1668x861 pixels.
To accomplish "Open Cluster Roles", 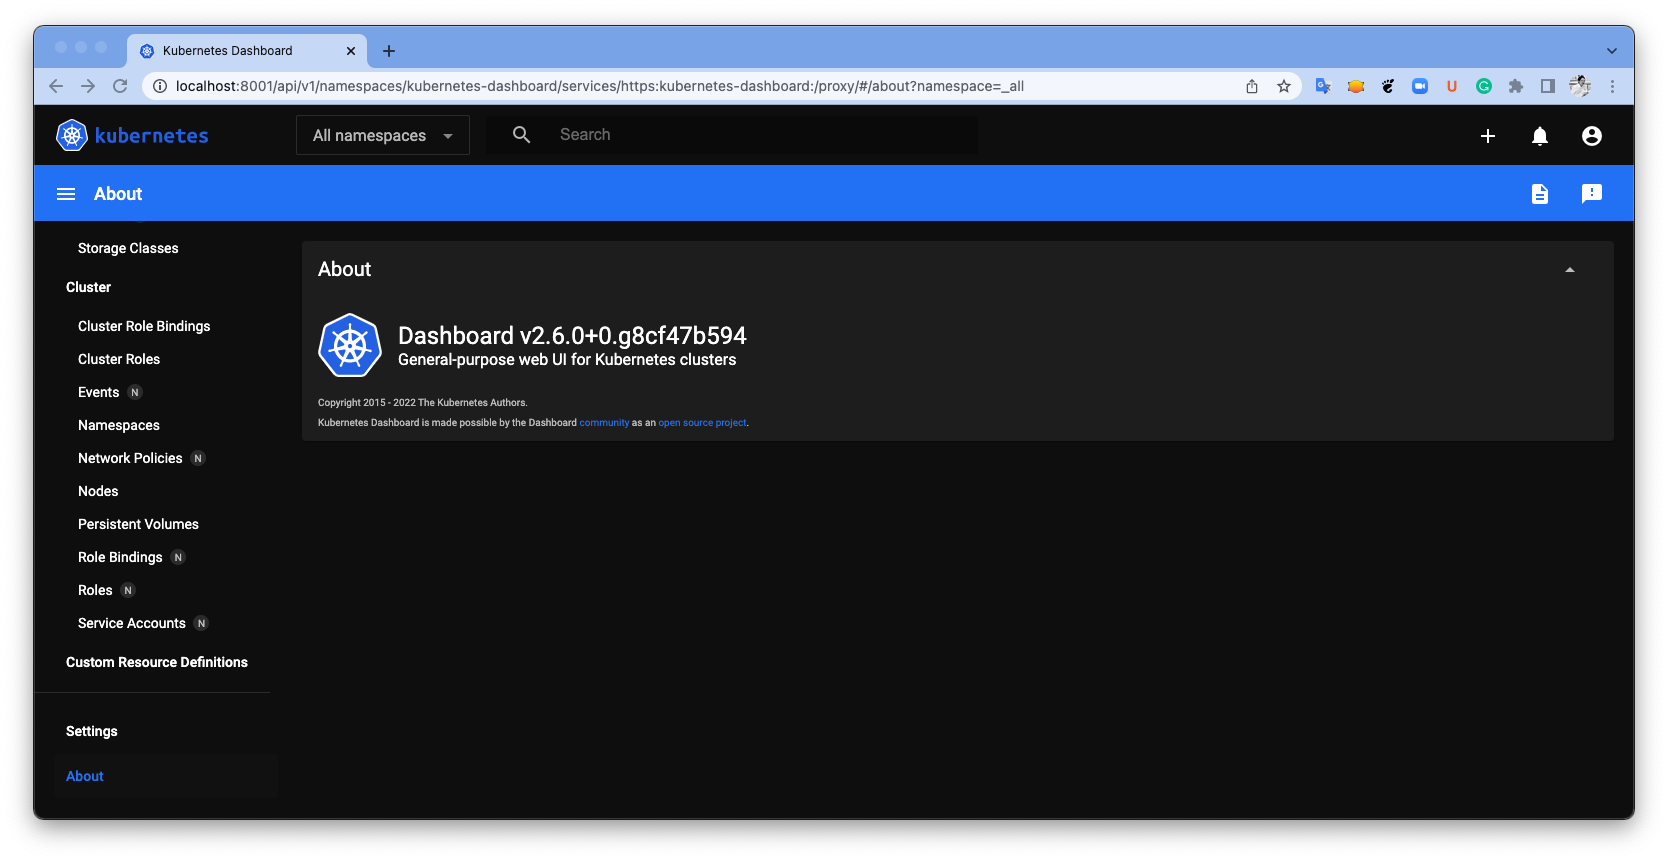I will 119,359.
